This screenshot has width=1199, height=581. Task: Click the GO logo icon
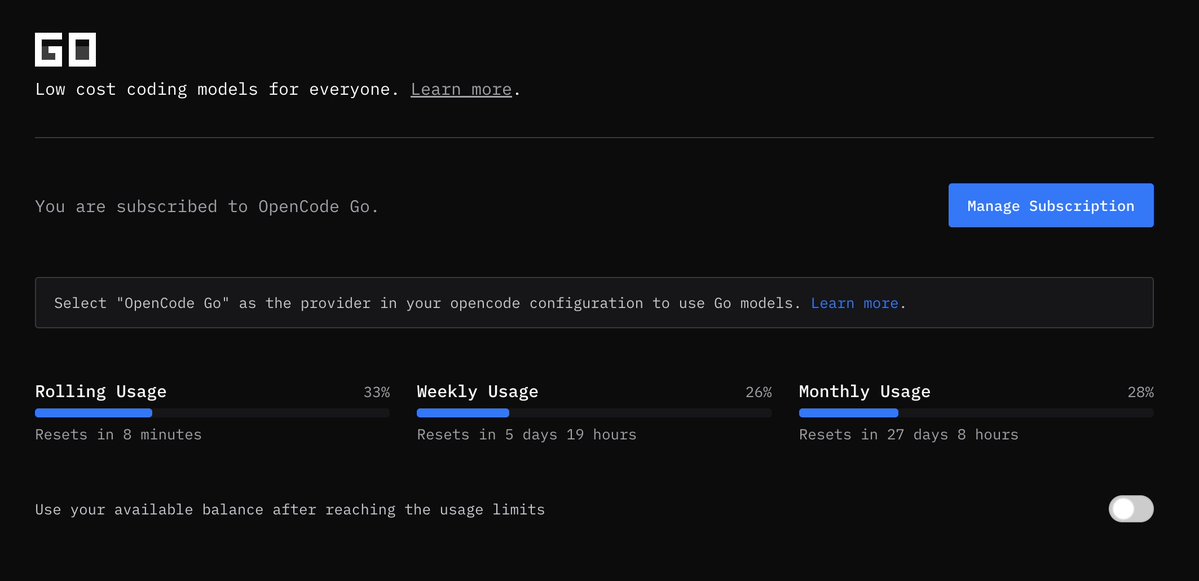[65, 50]
